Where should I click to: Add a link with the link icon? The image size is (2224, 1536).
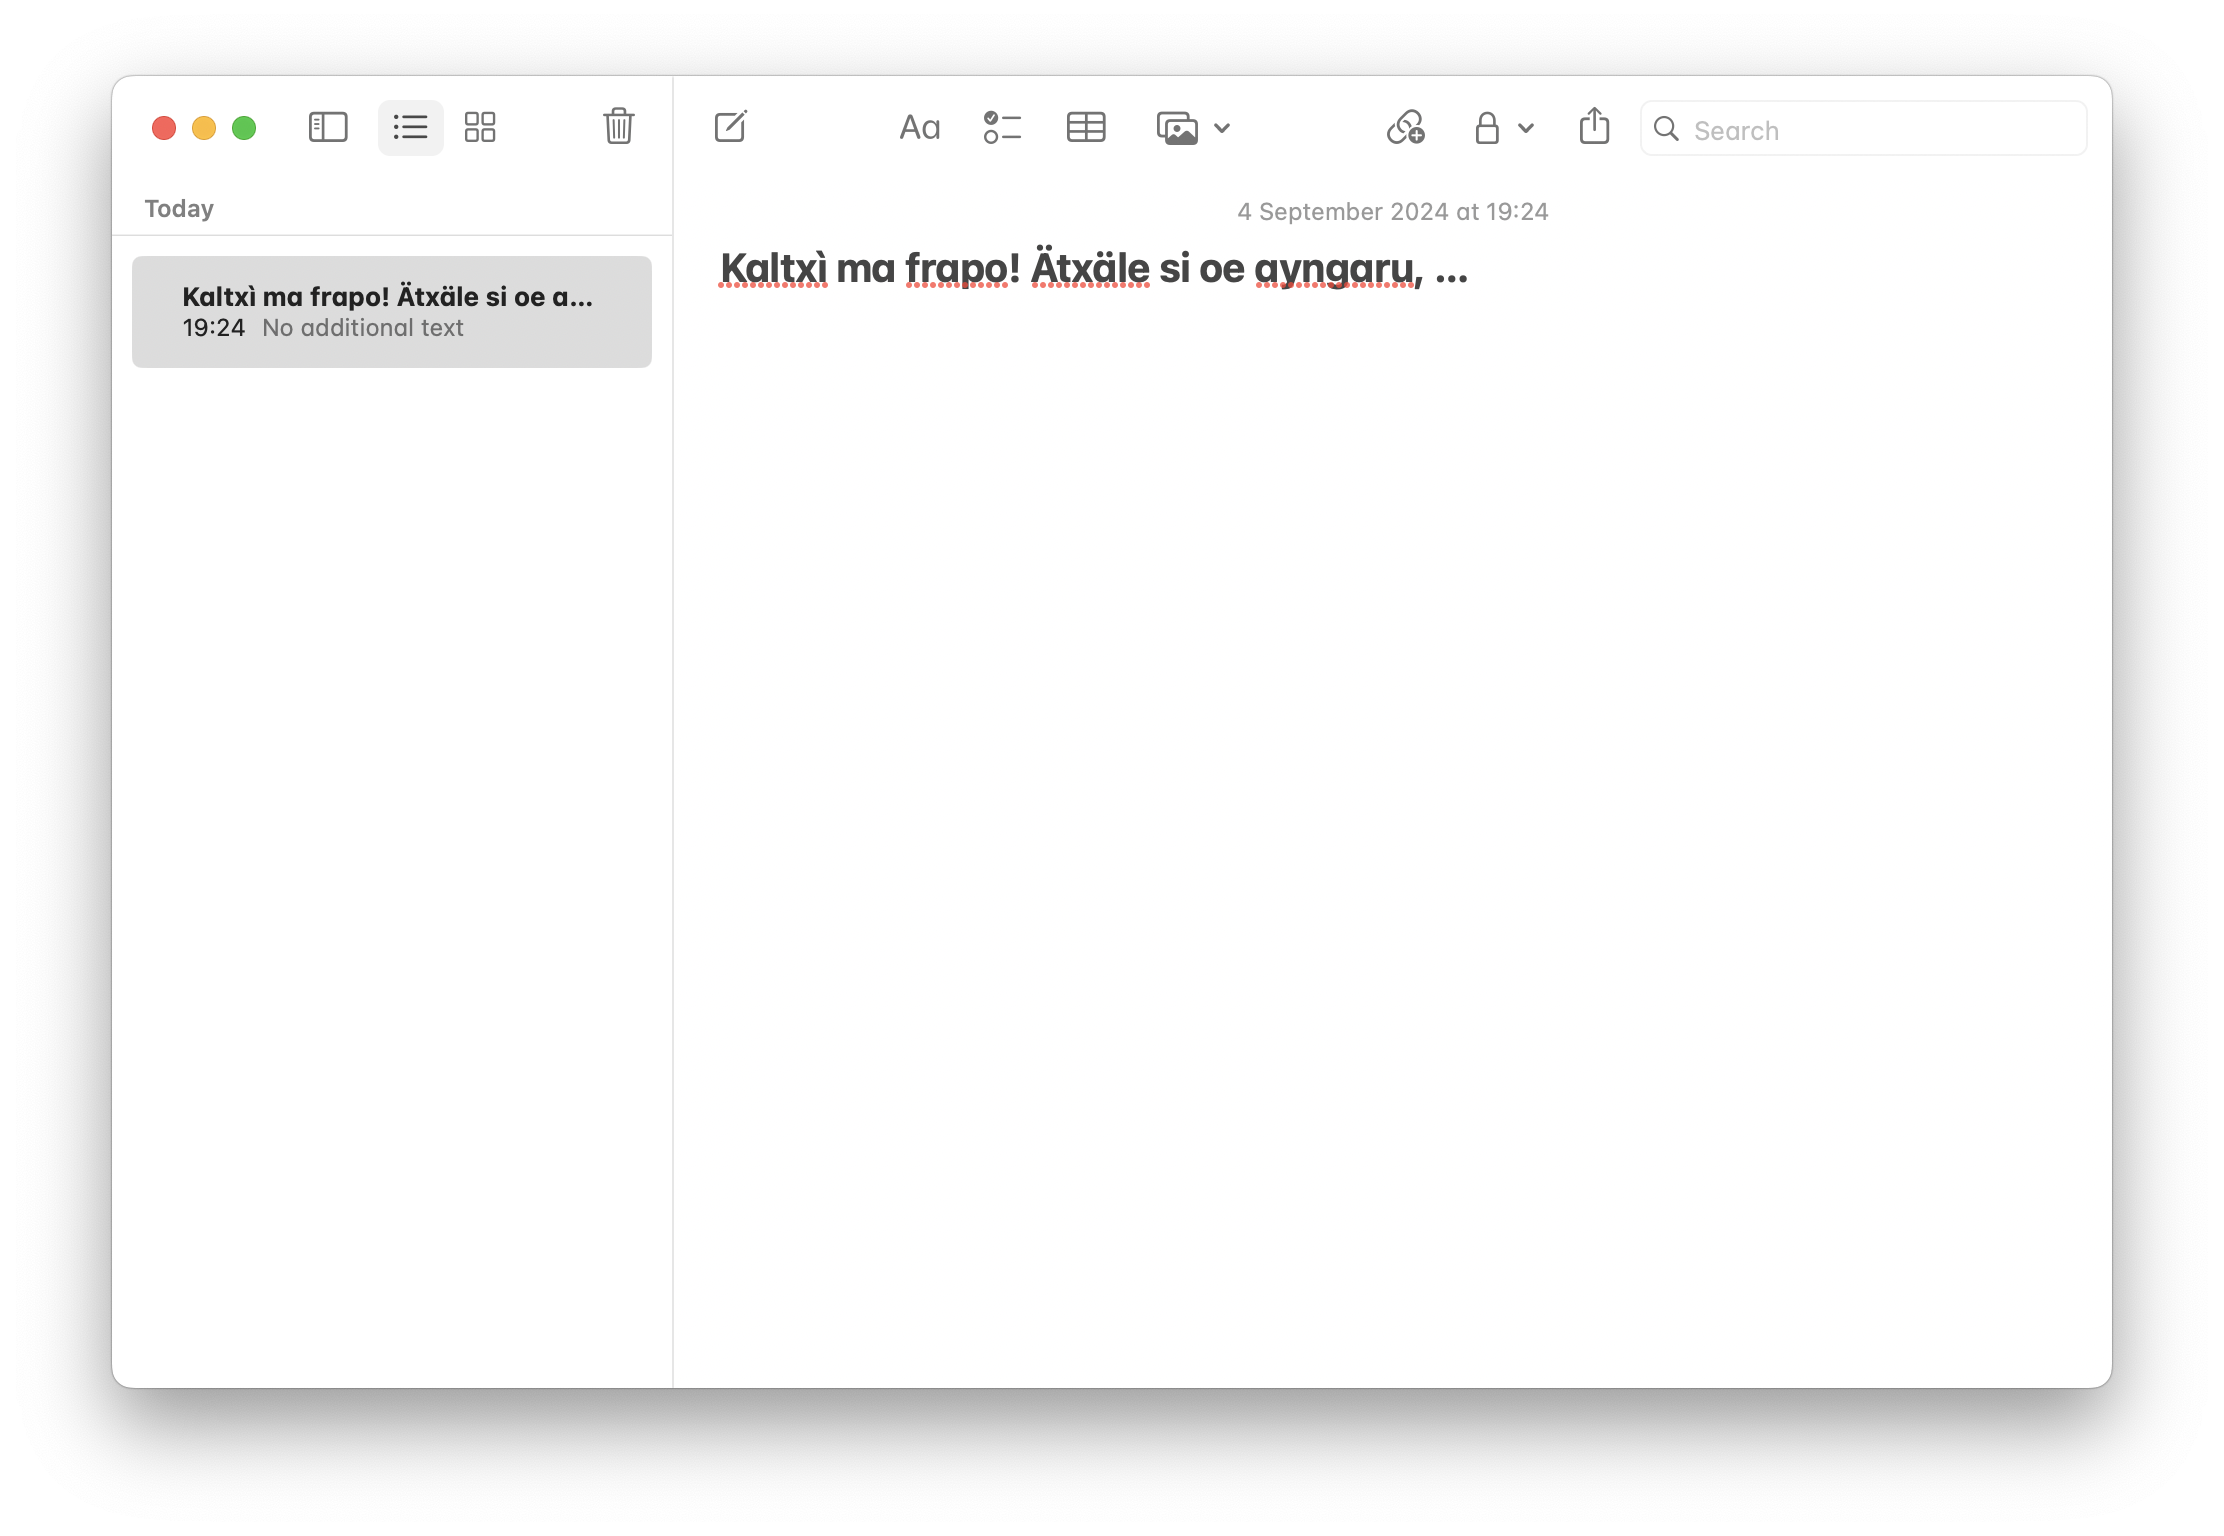tap(1405, 128)
